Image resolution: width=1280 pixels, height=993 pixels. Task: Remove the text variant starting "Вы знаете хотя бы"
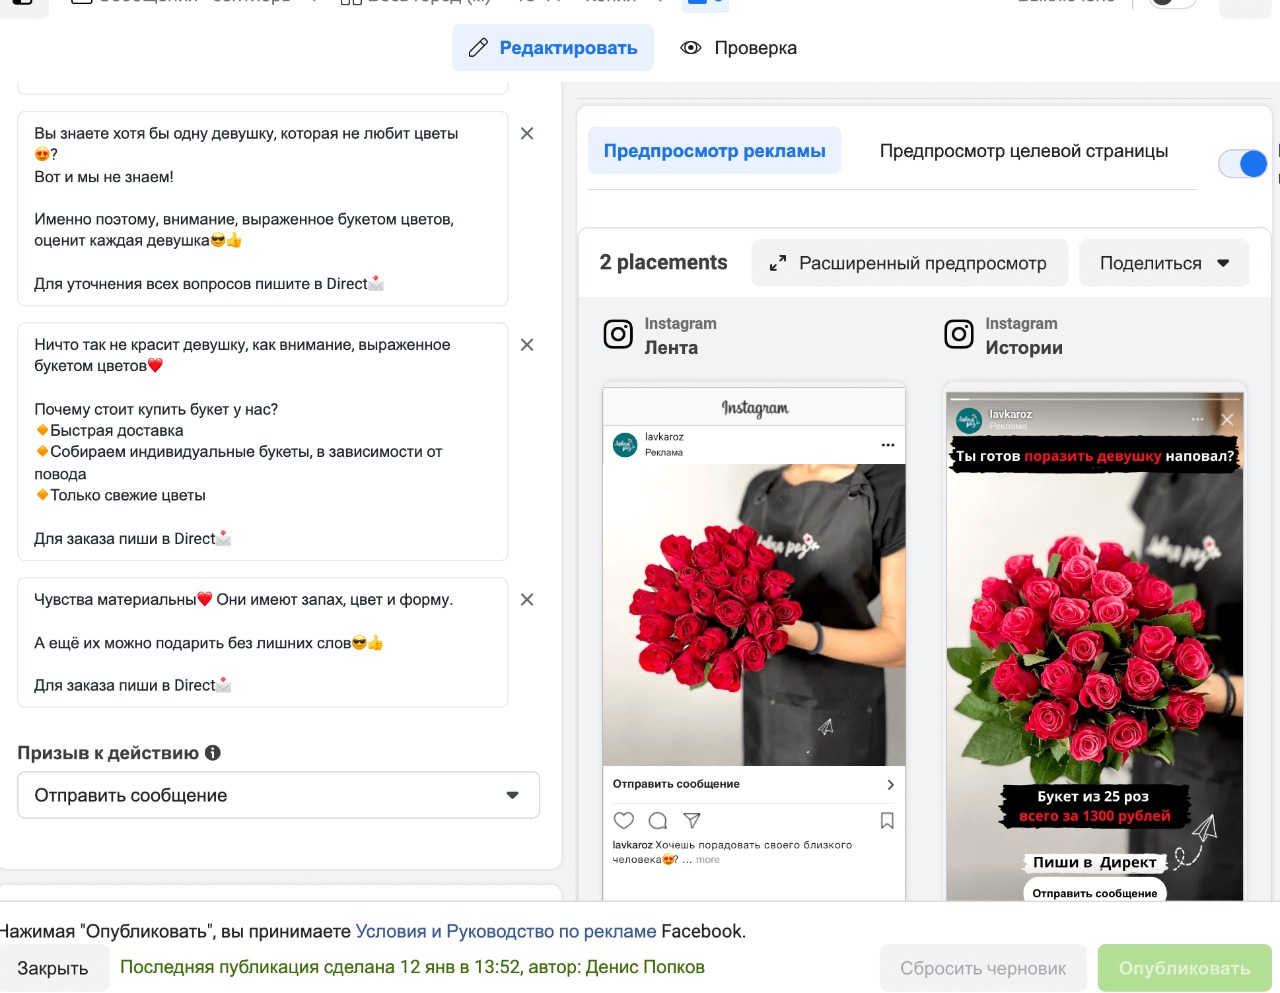[527, 134]
